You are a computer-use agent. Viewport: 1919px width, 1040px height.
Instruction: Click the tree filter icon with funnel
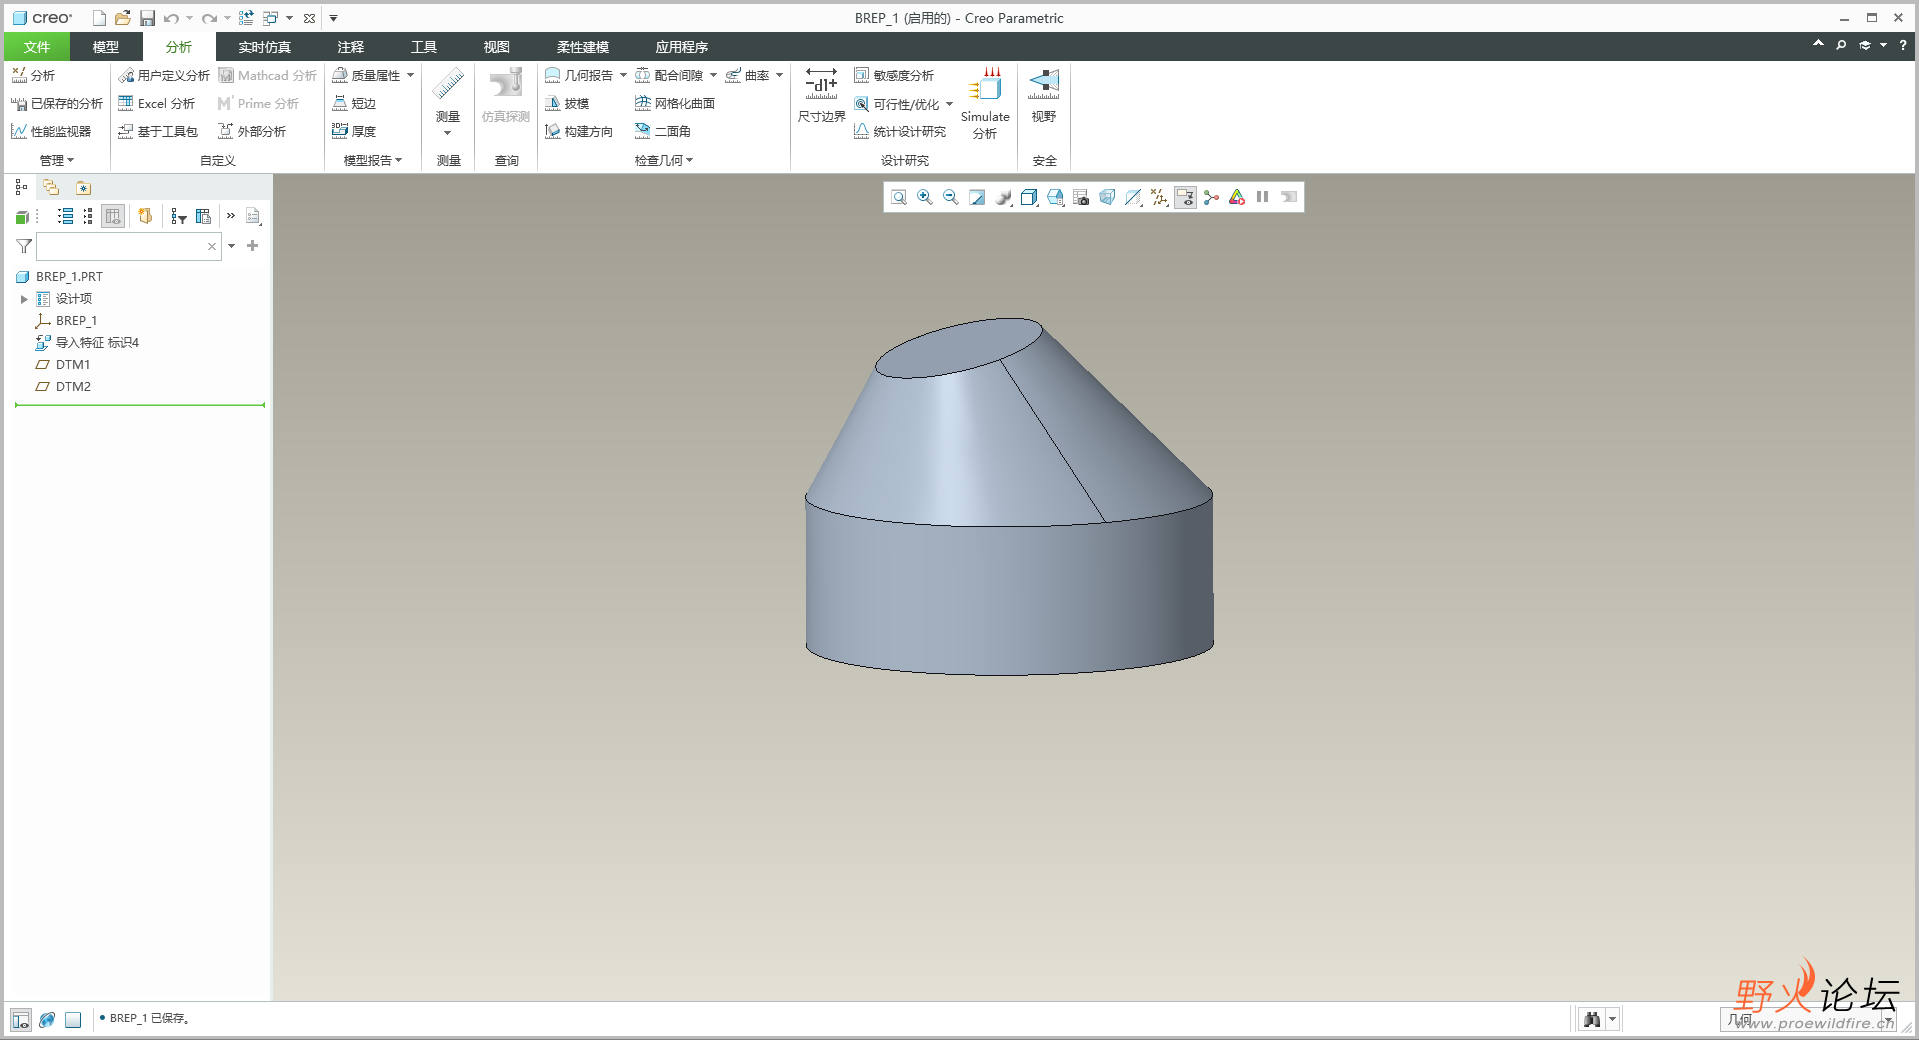[x=178, y=216]
